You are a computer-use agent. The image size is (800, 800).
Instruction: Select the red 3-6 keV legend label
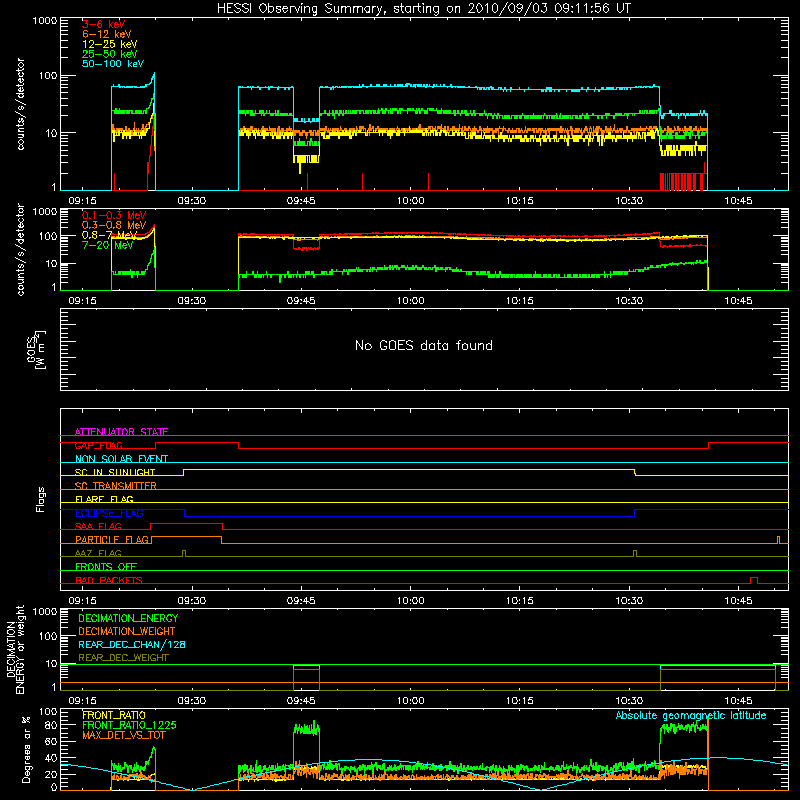coord(104,24)
